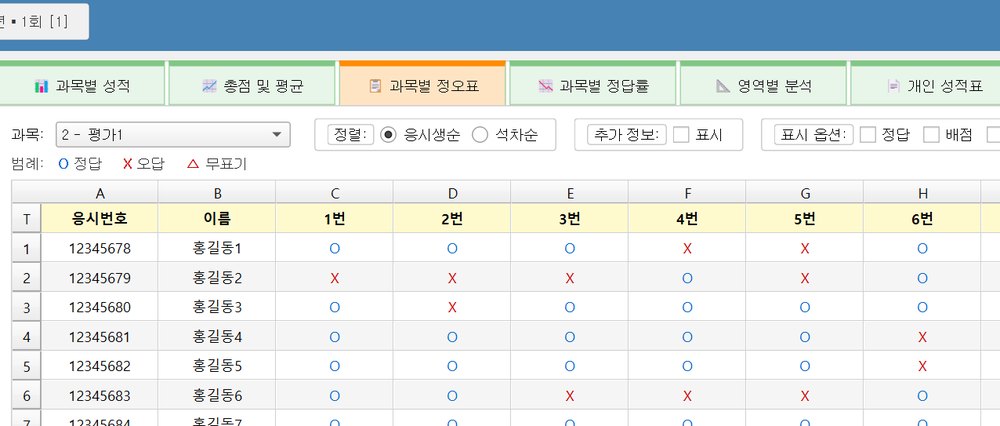Select column header C
The width and height of the screenshot is (1000, 426).
(334, 193)
